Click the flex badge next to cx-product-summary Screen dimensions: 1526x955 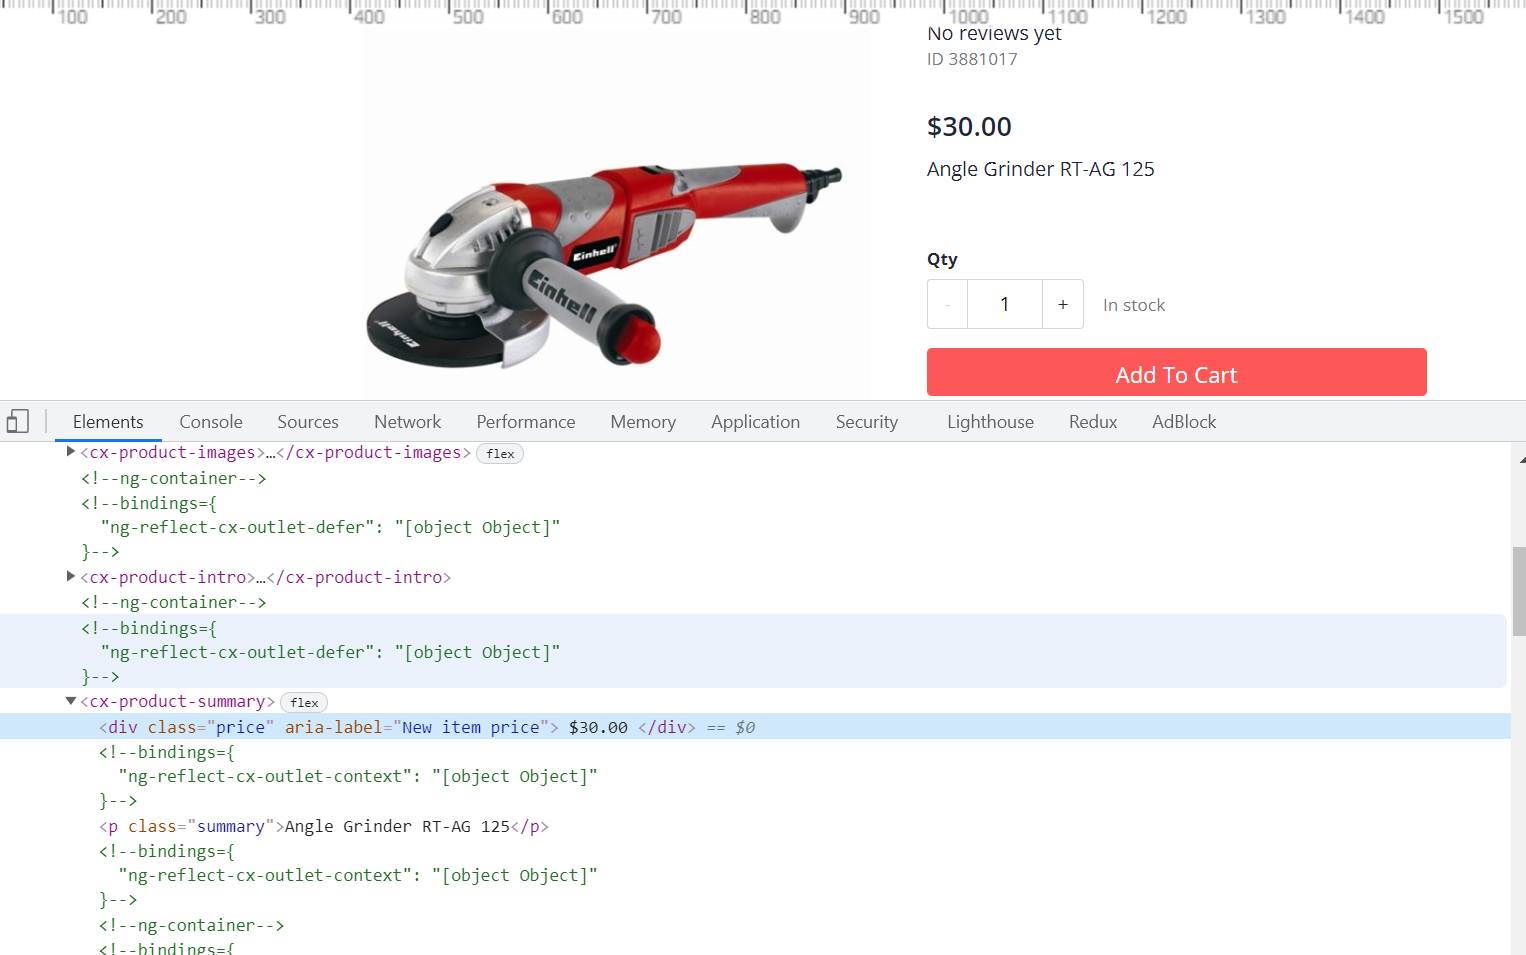[304, 703]
